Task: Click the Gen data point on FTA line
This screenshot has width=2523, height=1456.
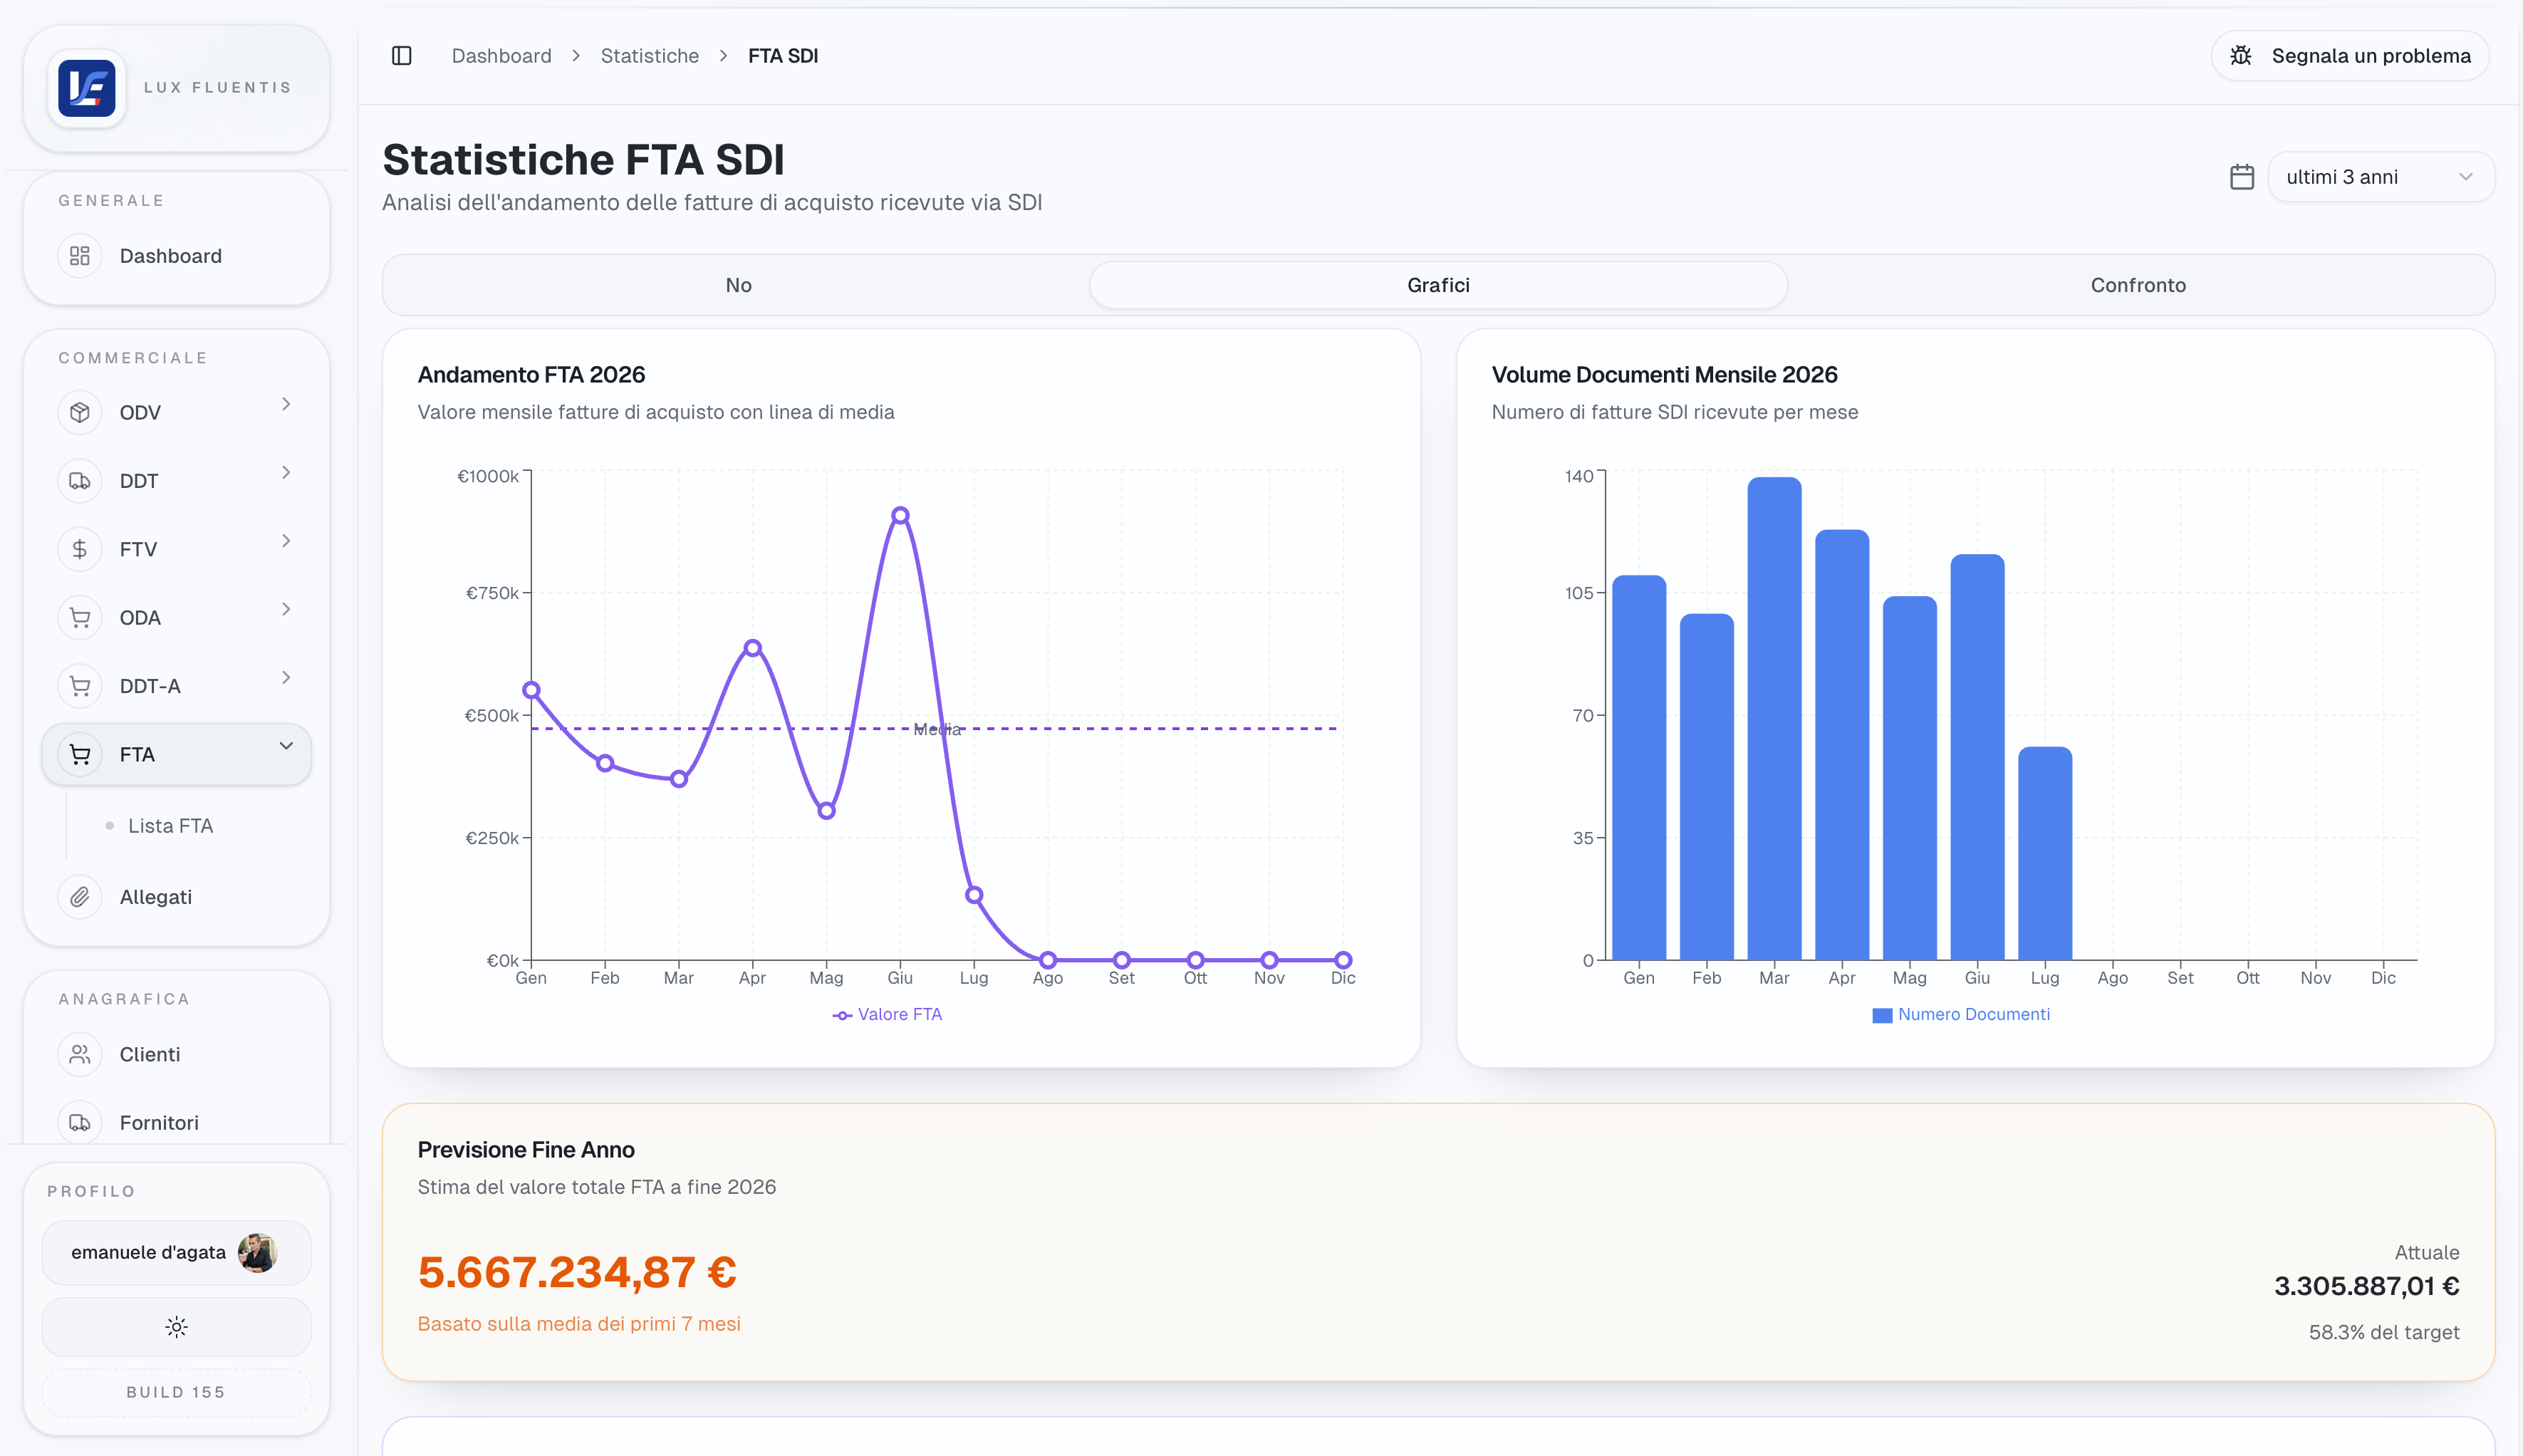Action: click(x=531, y=690)
